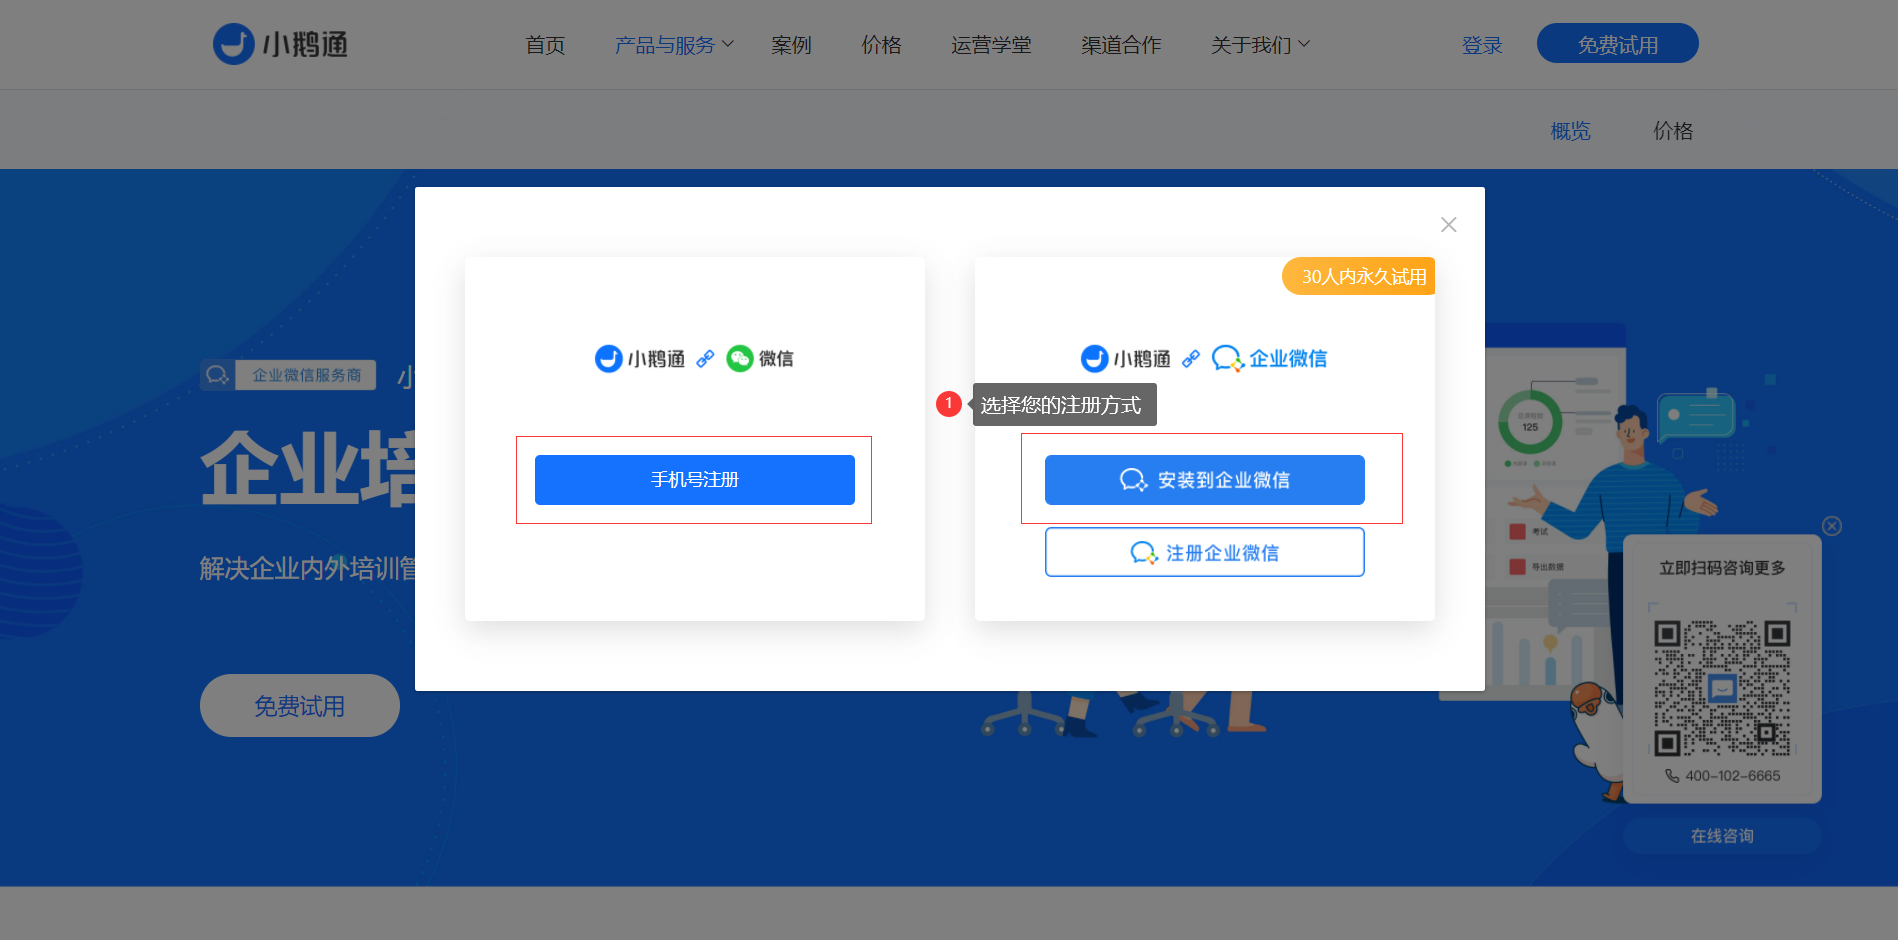Go to the 首页 menu item
The width and height of the screenshot is (1898, 940).
[545, 45]
